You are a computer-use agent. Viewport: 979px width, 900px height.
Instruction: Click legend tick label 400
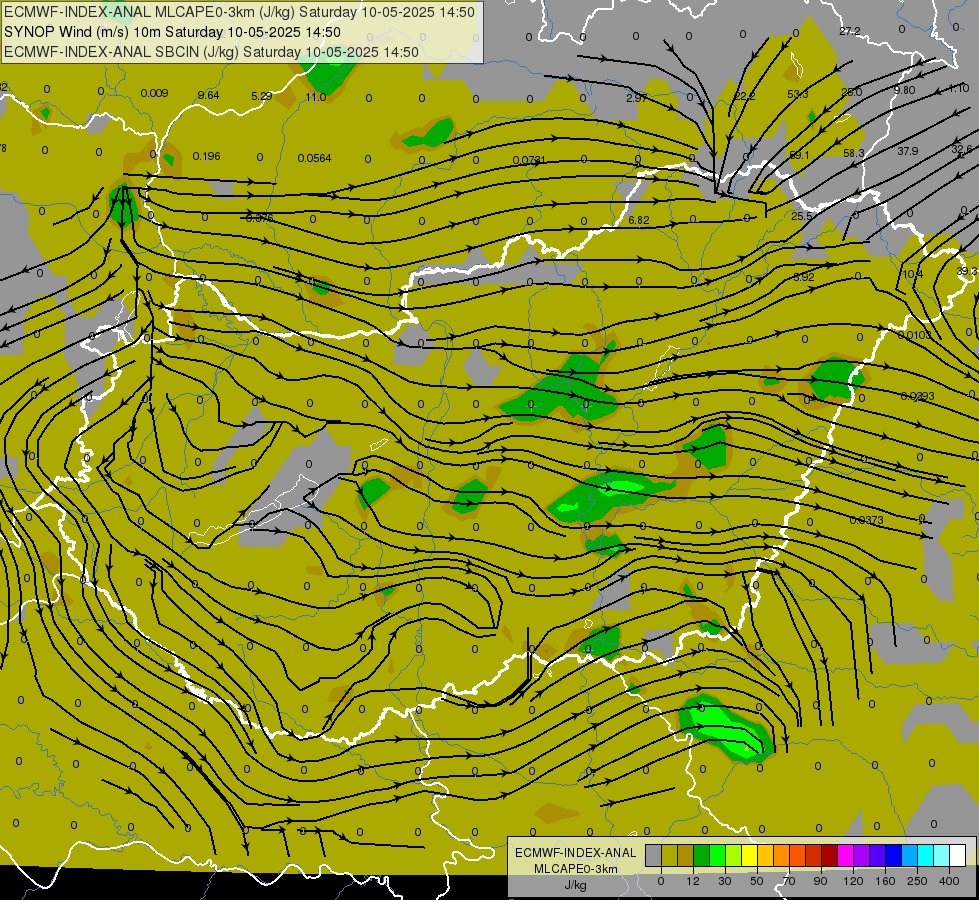point(949,881)
